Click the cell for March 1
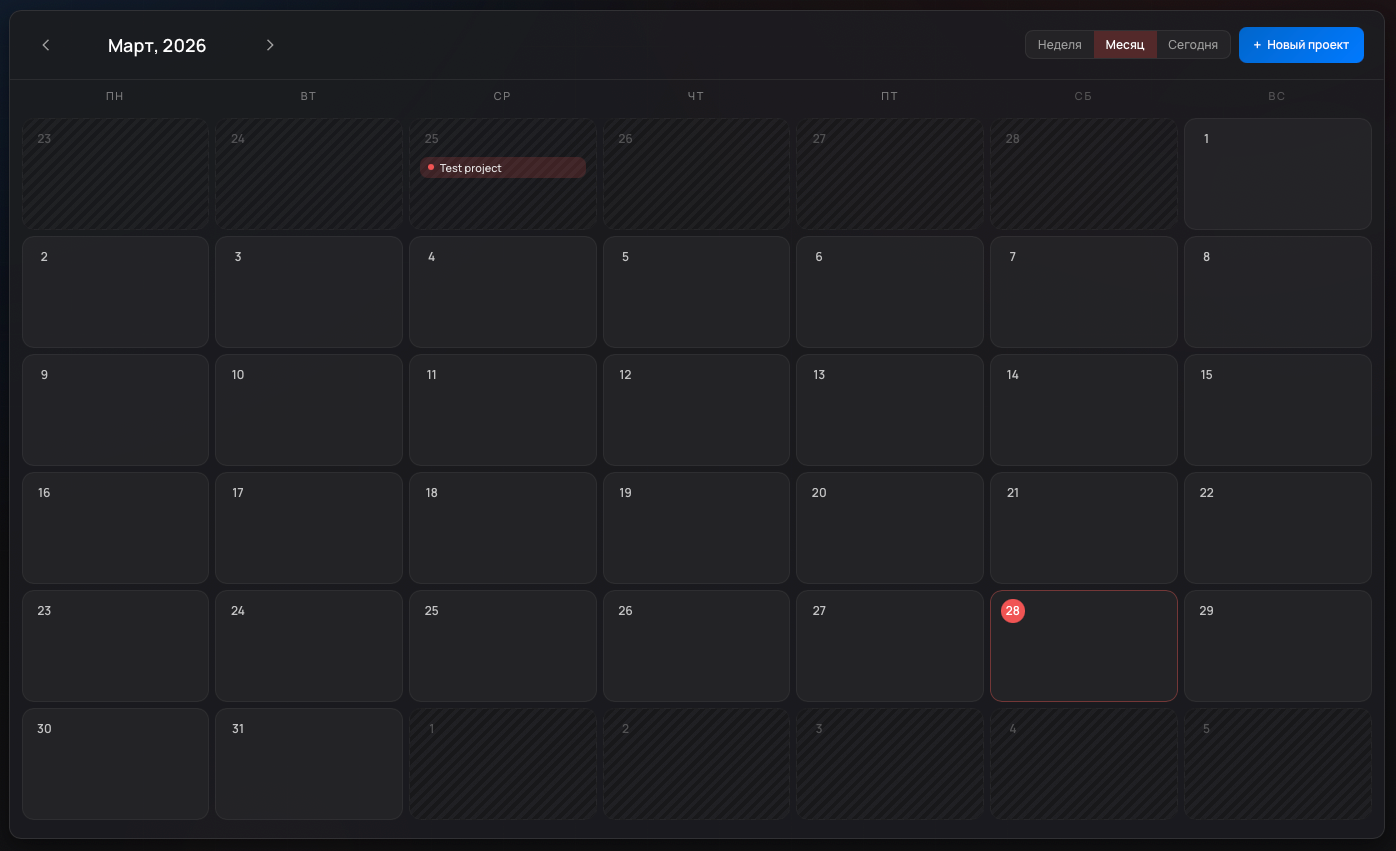1396x851 pixels. click(x=1277, y=174)
